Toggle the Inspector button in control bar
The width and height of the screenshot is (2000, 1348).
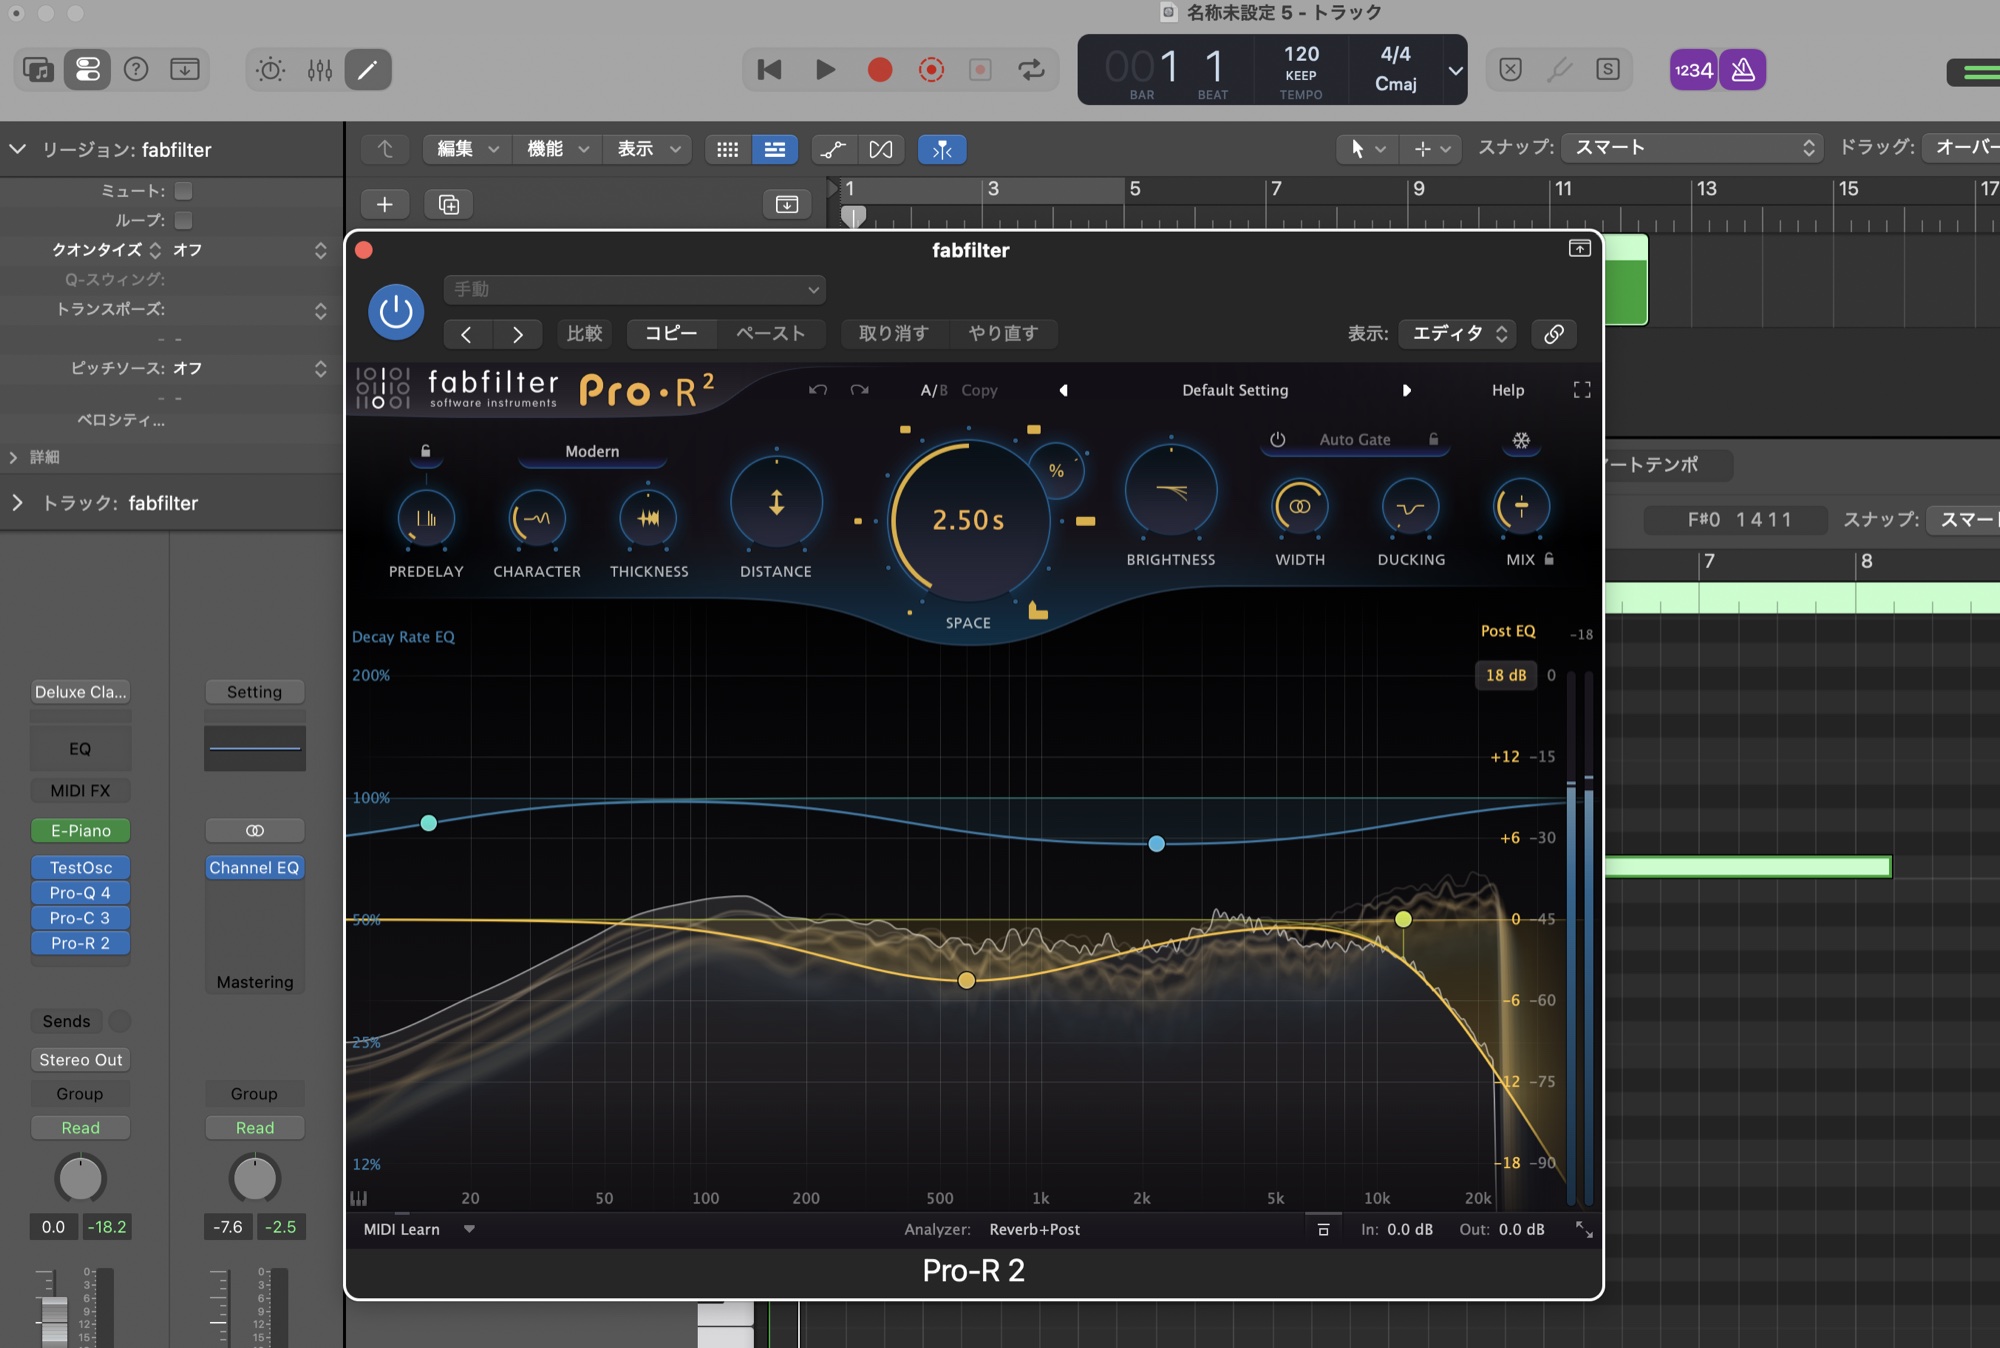87,69
